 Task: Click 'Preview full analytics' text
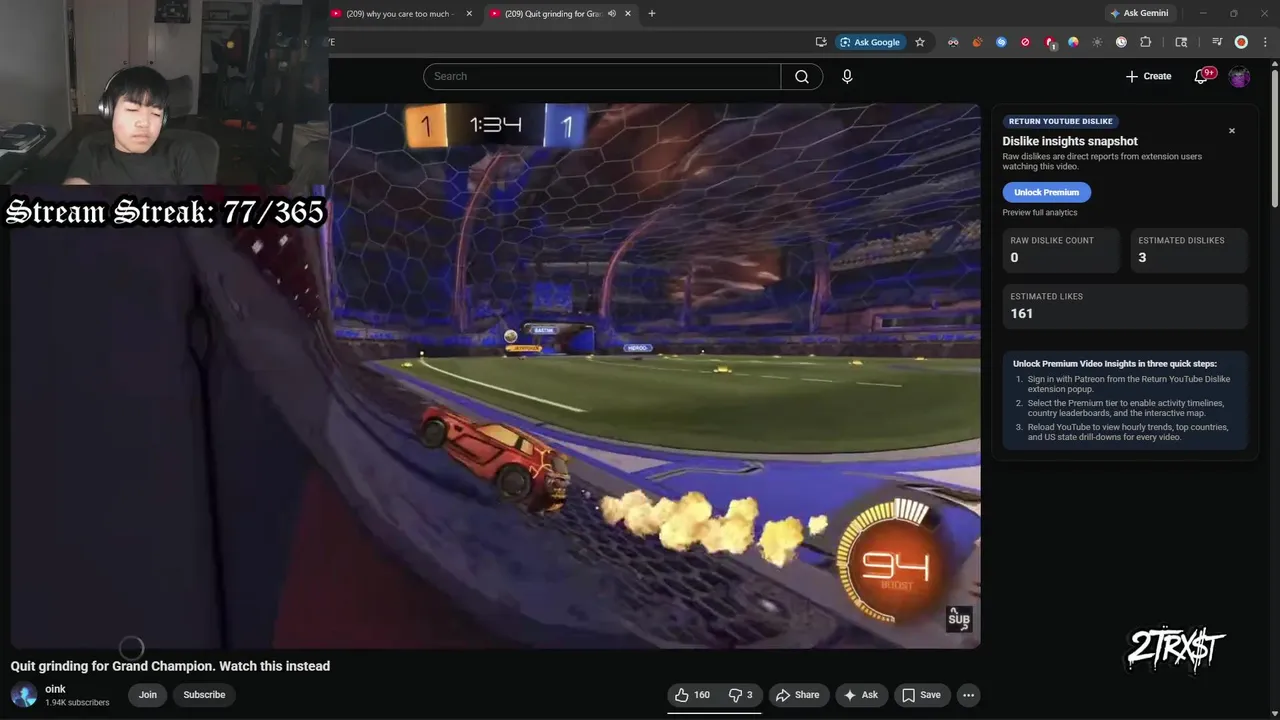[1040, 212]
